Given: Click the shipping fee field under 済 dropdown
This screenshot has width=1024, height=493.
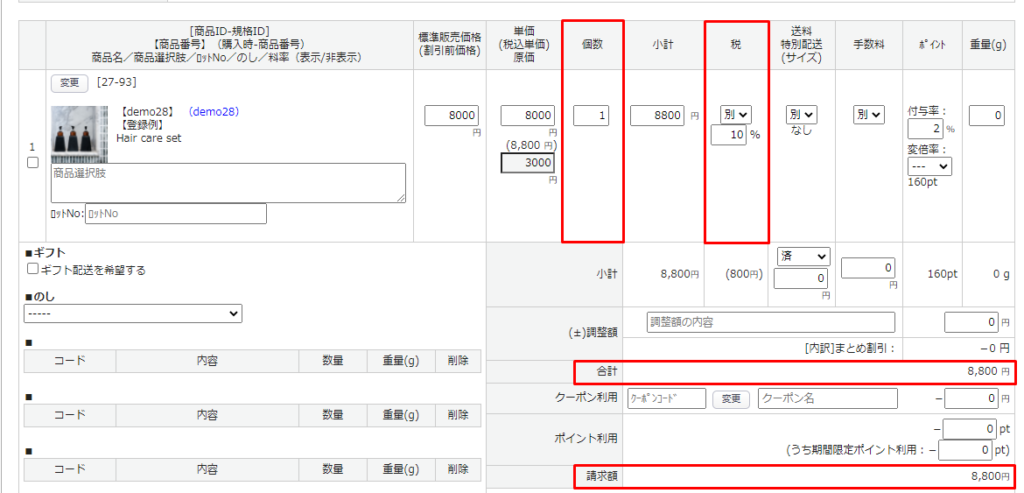Looking at the screenshot, I should (801, 279).
